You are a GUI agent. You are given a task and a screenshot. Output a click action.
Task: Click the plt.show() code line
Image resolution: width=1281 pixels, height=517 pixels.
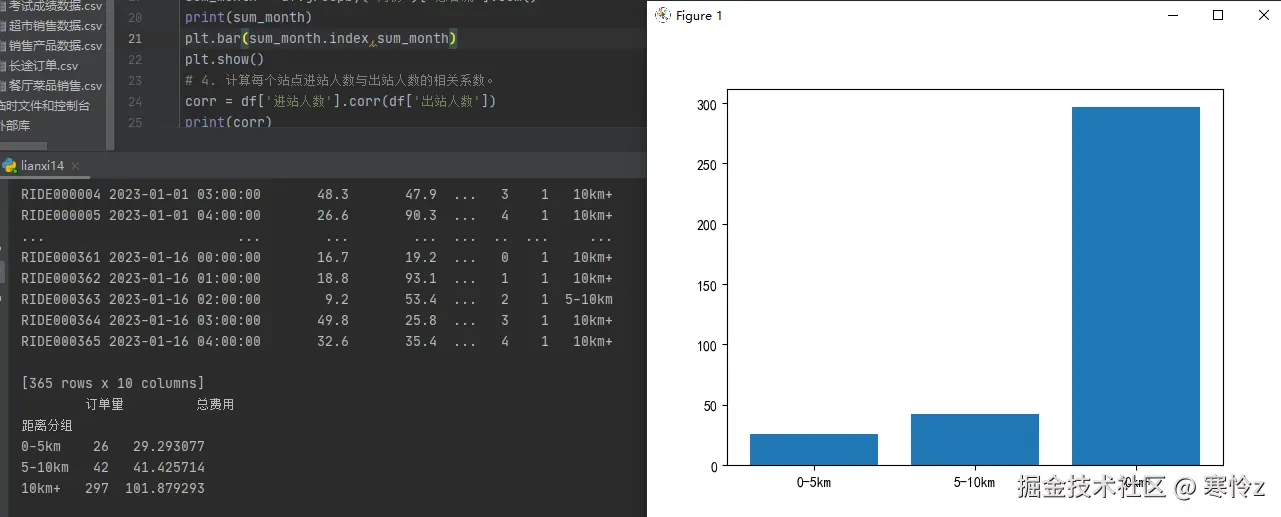pos(224,60)
